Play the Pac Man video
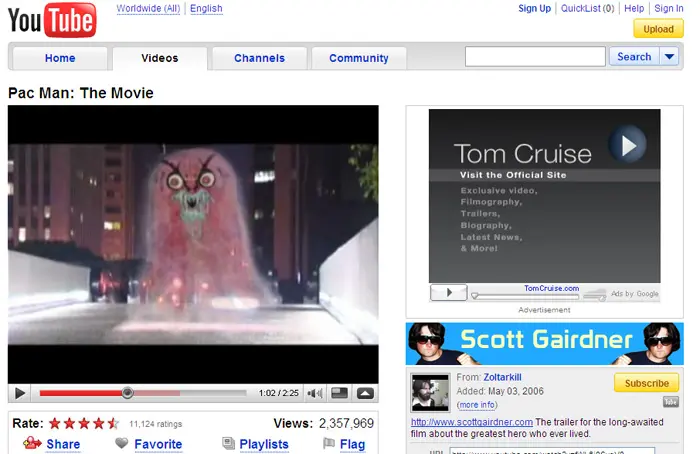 [x=20, y=393]
